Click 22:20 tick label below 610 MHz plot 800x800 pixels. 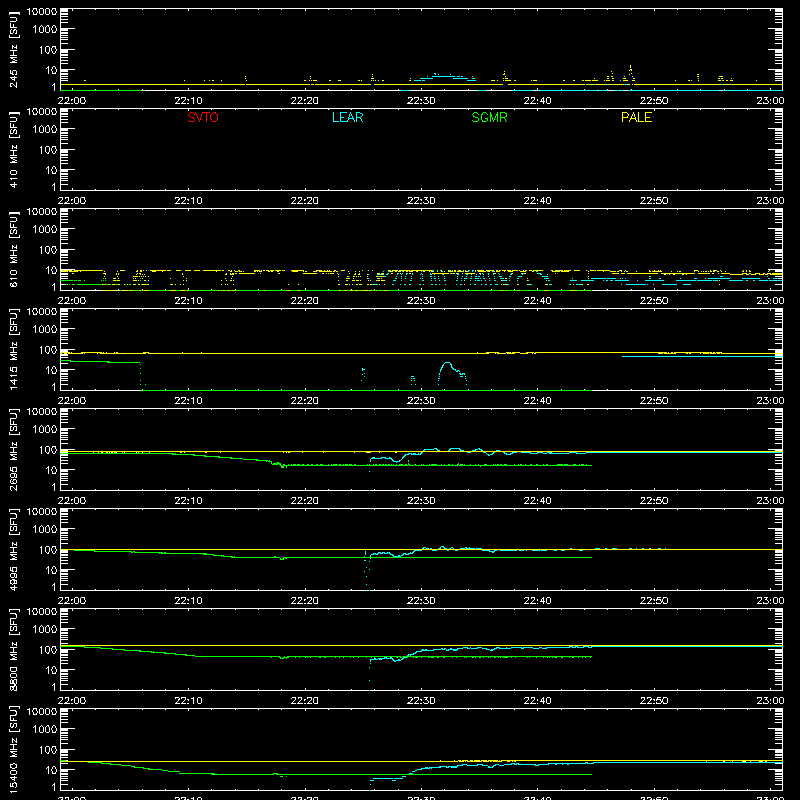pos(305,301)
